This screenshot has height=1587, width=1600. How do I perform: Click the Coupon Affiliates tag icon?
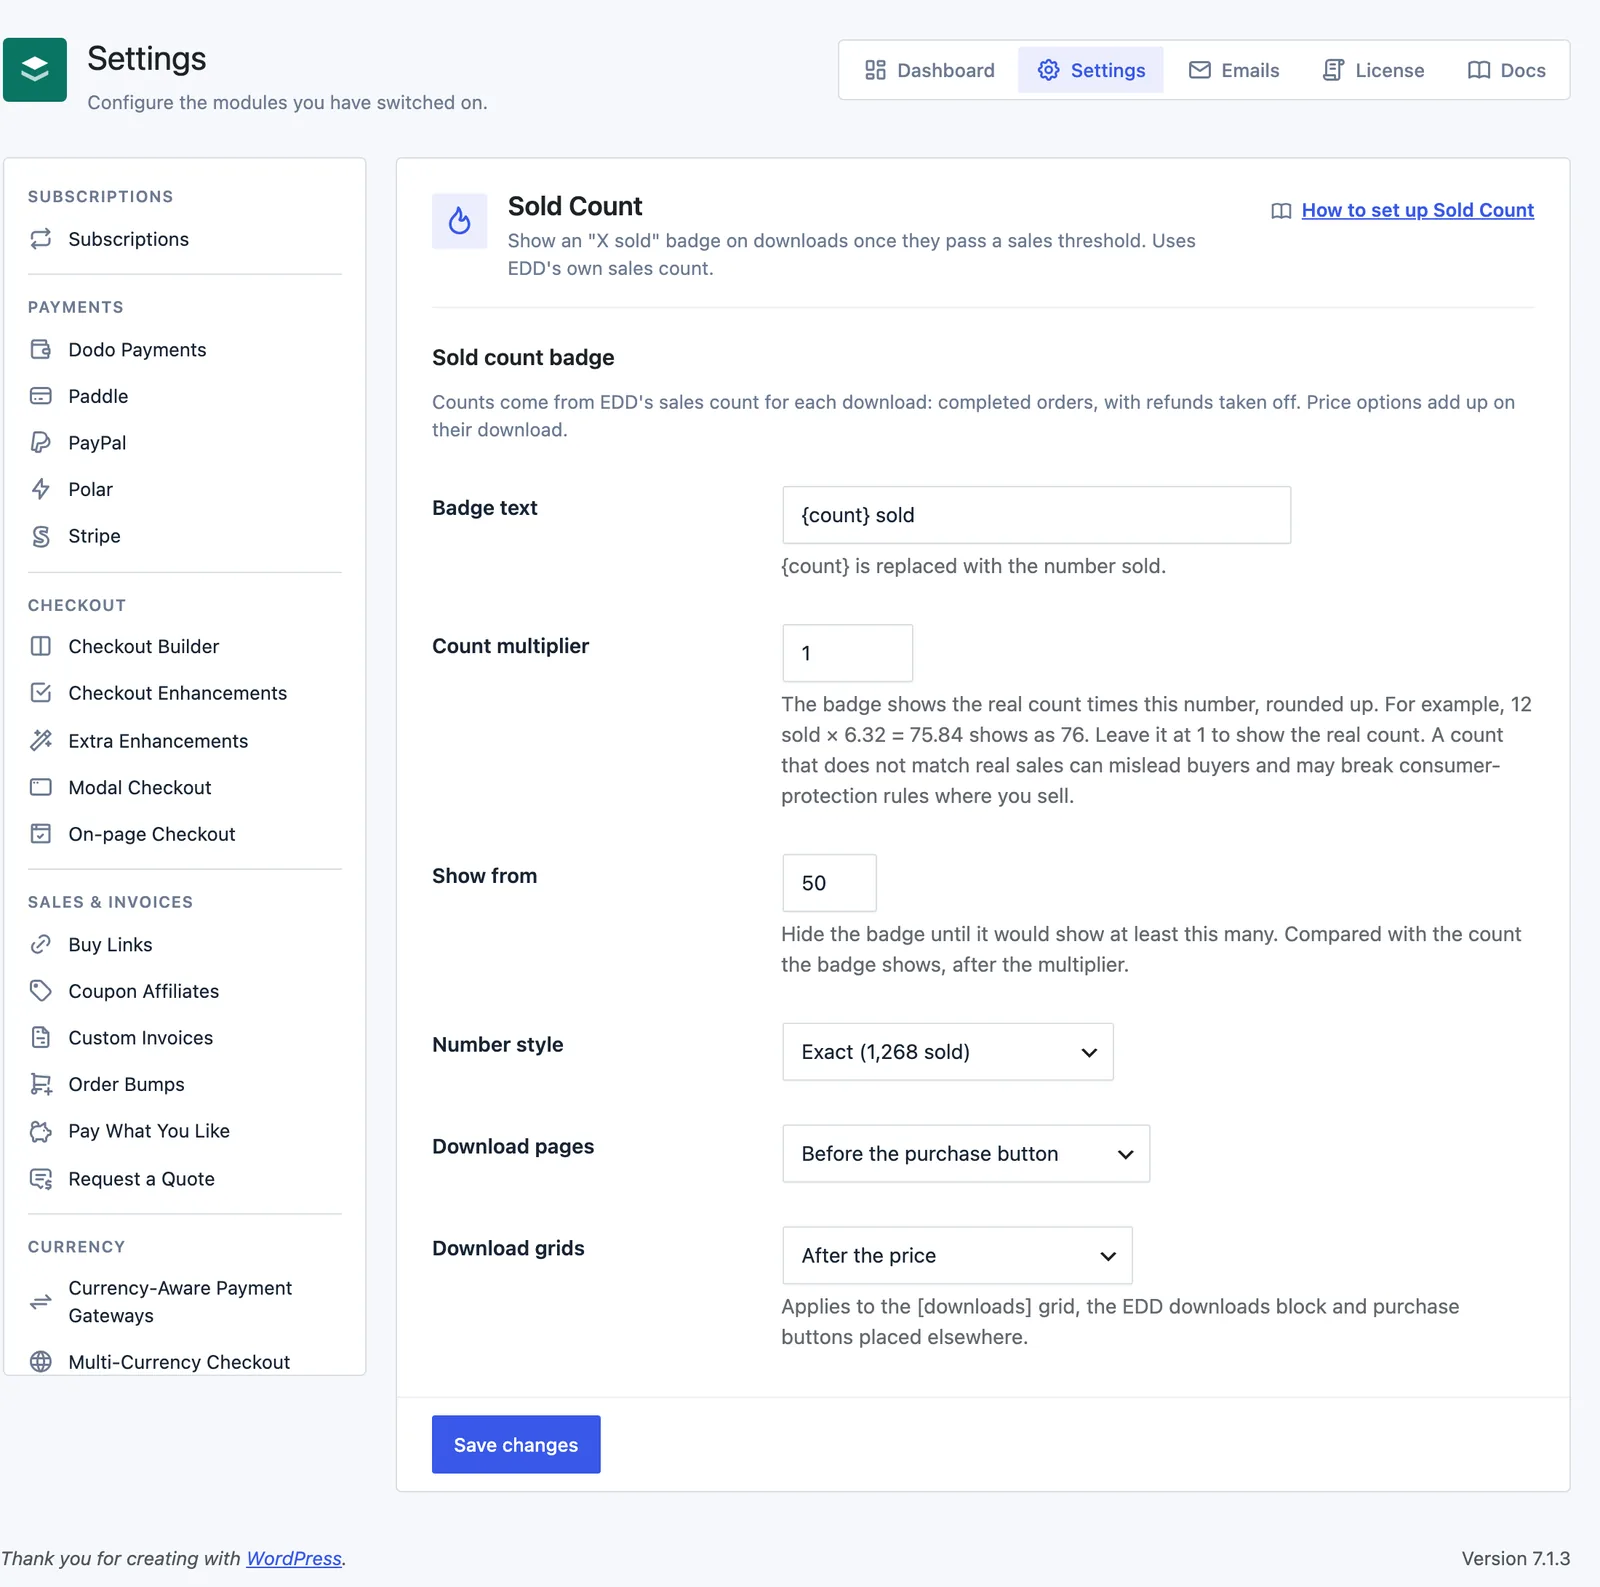click(x=41, y=991)
